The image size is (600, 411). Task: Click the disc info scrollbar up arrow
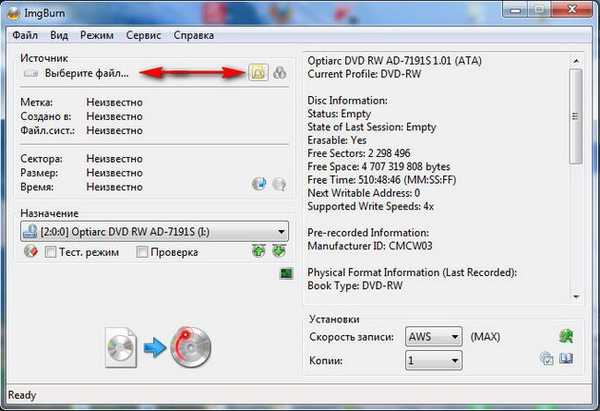tap(576, 60)
